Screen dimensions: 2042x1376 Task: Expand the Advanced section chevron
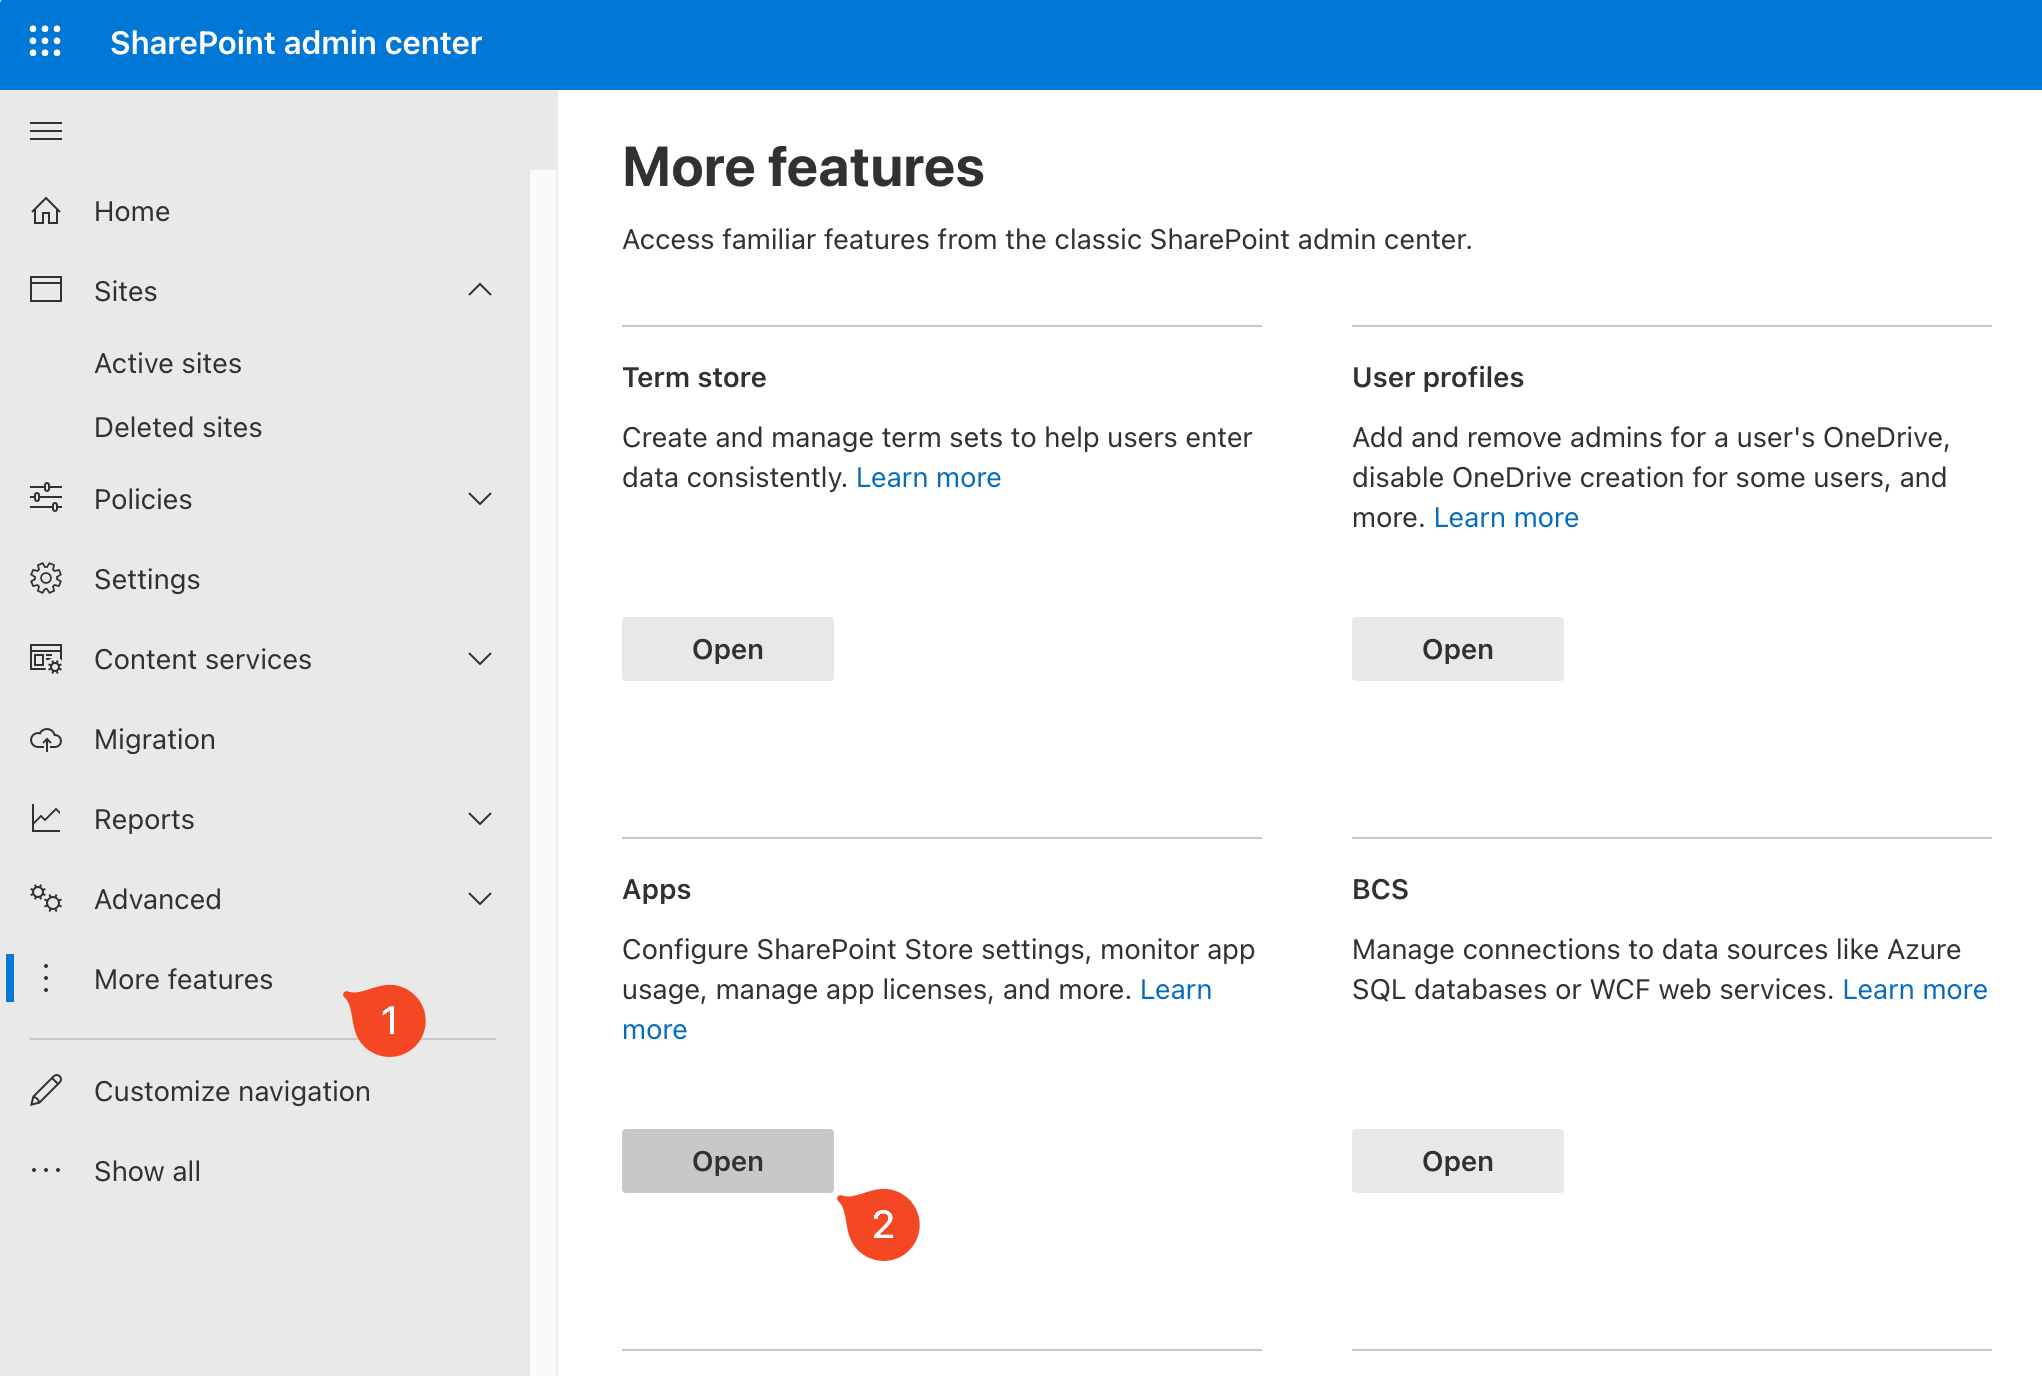click(x=480, y=898)
